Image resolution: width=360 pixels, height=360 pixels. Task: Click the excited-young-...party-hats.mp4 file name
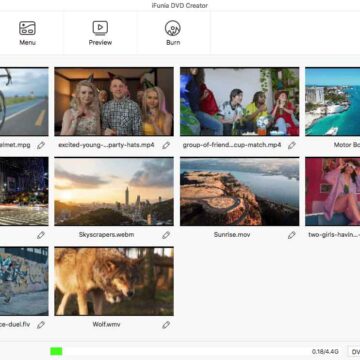pyautogui.click(x=106, y=145)
